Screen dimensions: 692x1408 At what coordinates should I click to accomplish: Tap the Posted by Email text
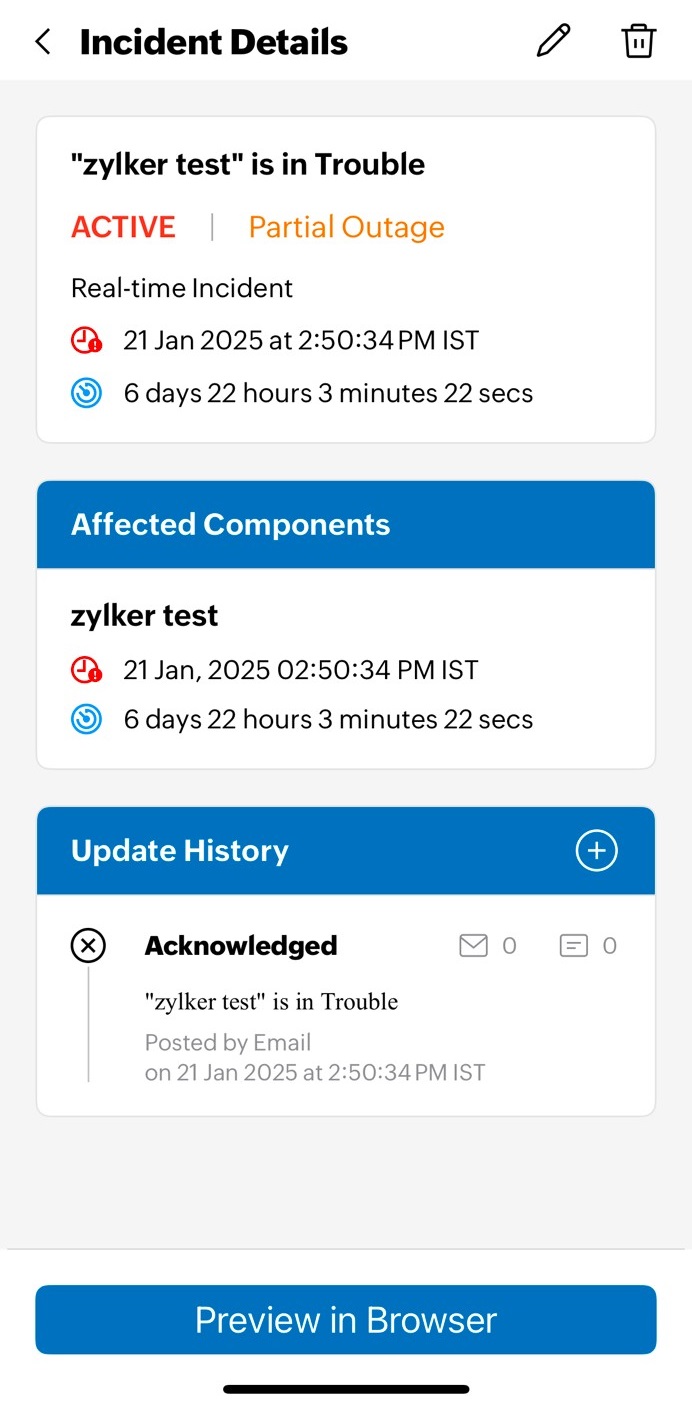click(228, 1043)
